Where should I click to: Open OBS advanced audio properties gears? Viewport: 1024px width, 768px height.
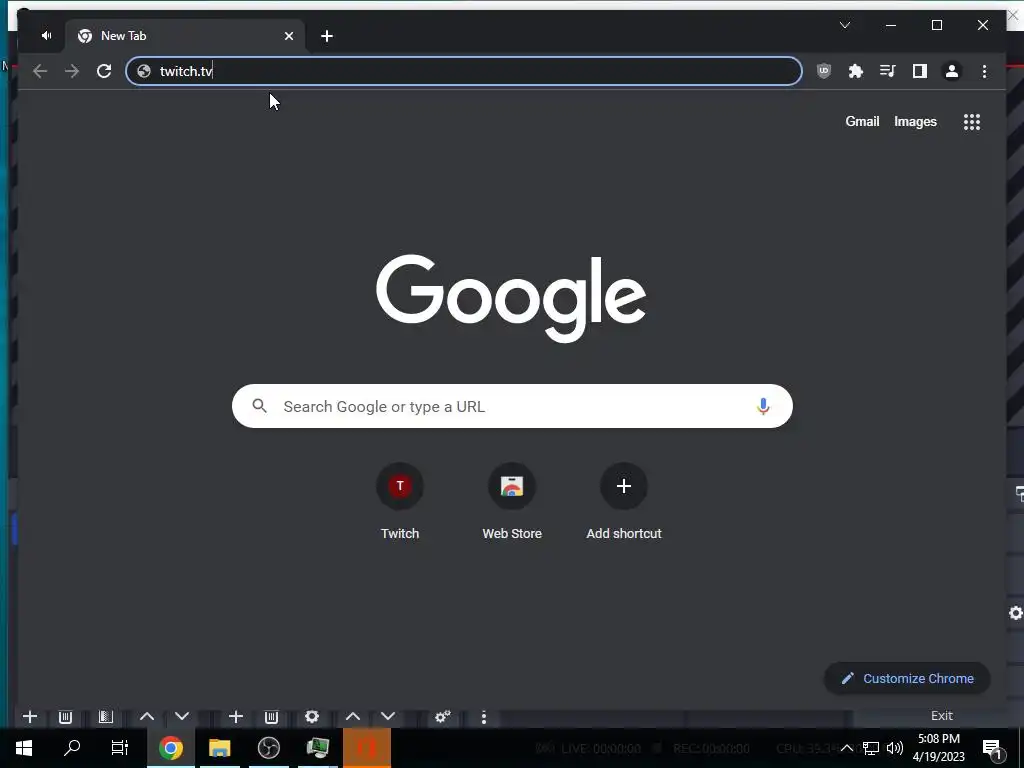coord(443,717)
